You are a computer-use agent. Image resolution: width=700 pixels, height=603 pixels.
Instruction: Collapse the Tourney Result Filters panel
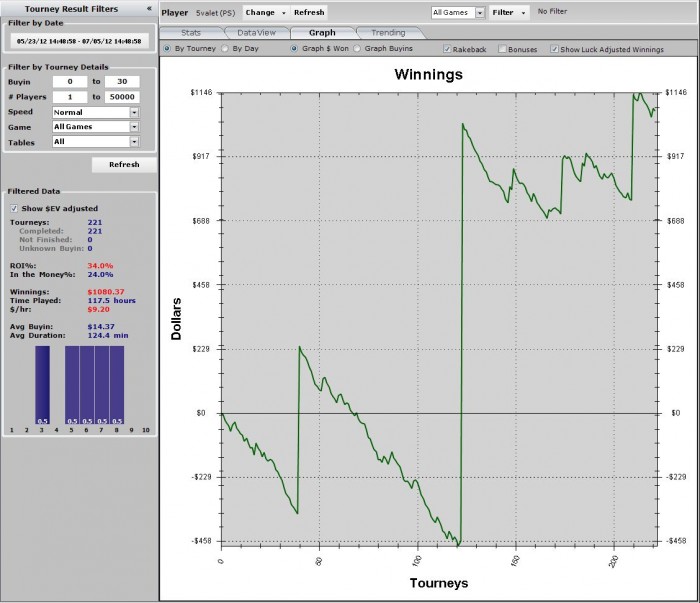(149, 8)
